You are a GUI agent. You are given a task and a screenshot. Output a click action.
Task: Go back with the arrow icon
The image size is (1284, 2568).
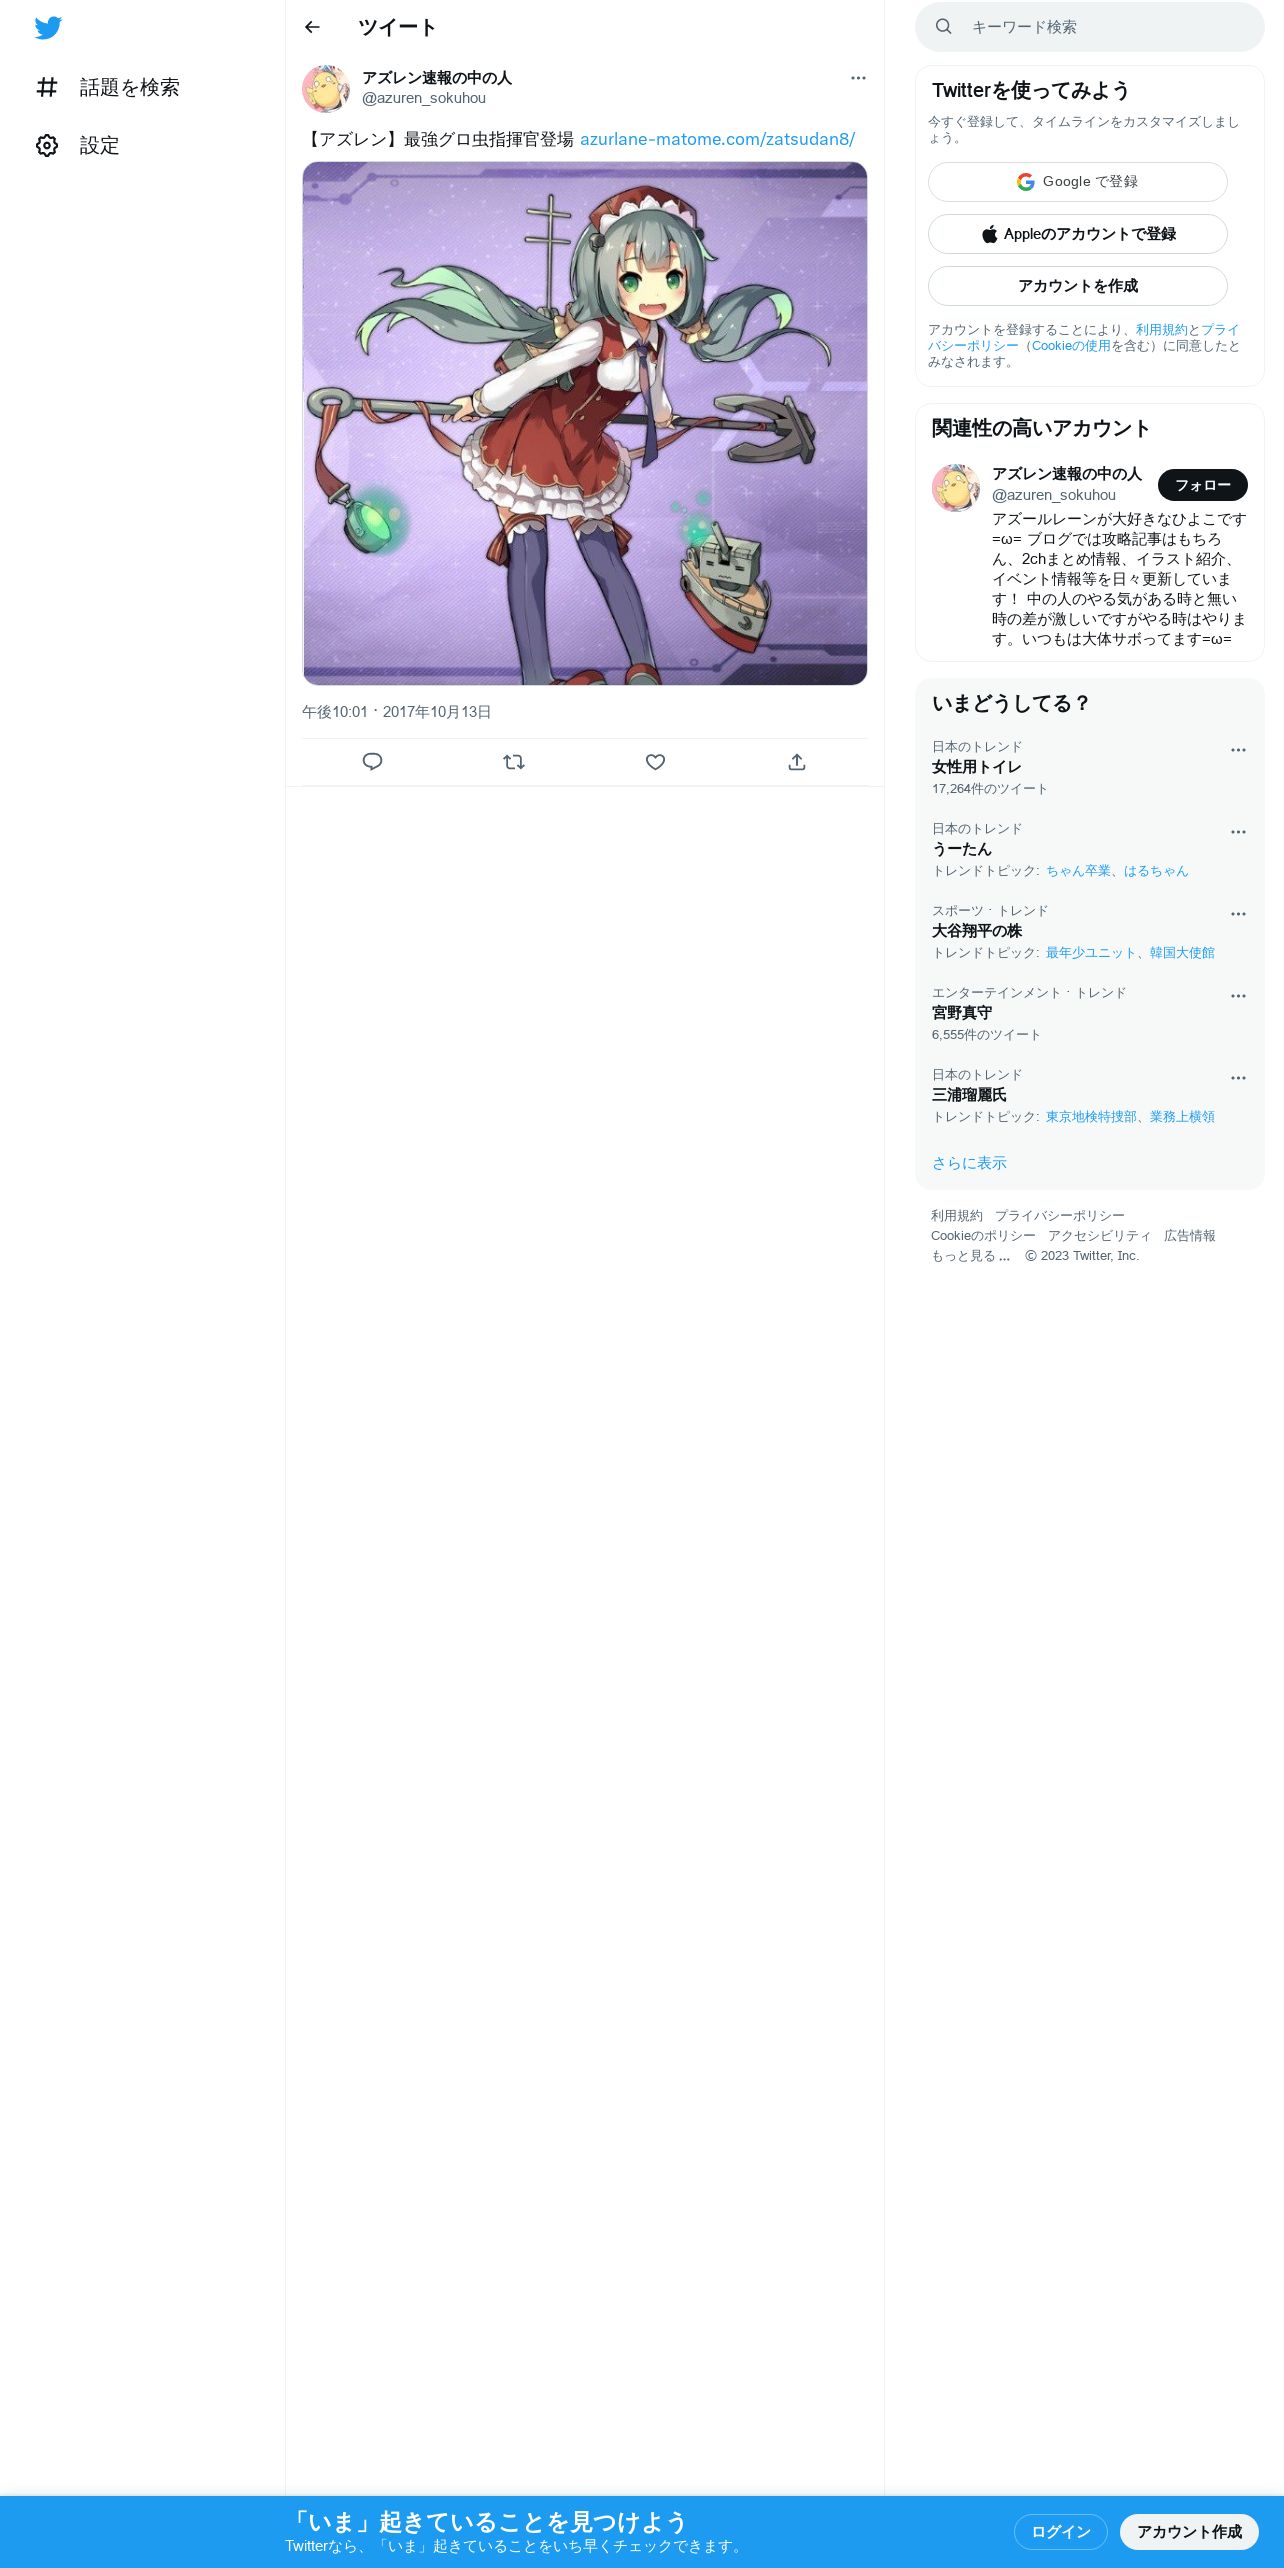click(312, 27)
